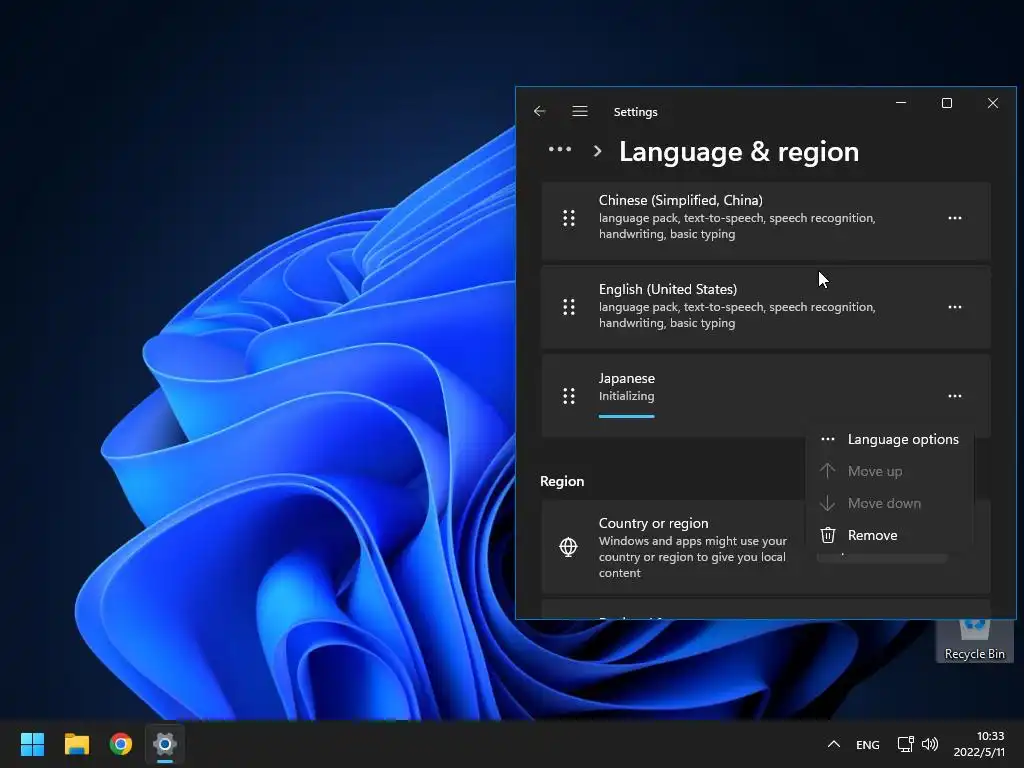This screenshot has height=768, width=1024.
Task: Click the Japanese language title
Action: [626, 378]
